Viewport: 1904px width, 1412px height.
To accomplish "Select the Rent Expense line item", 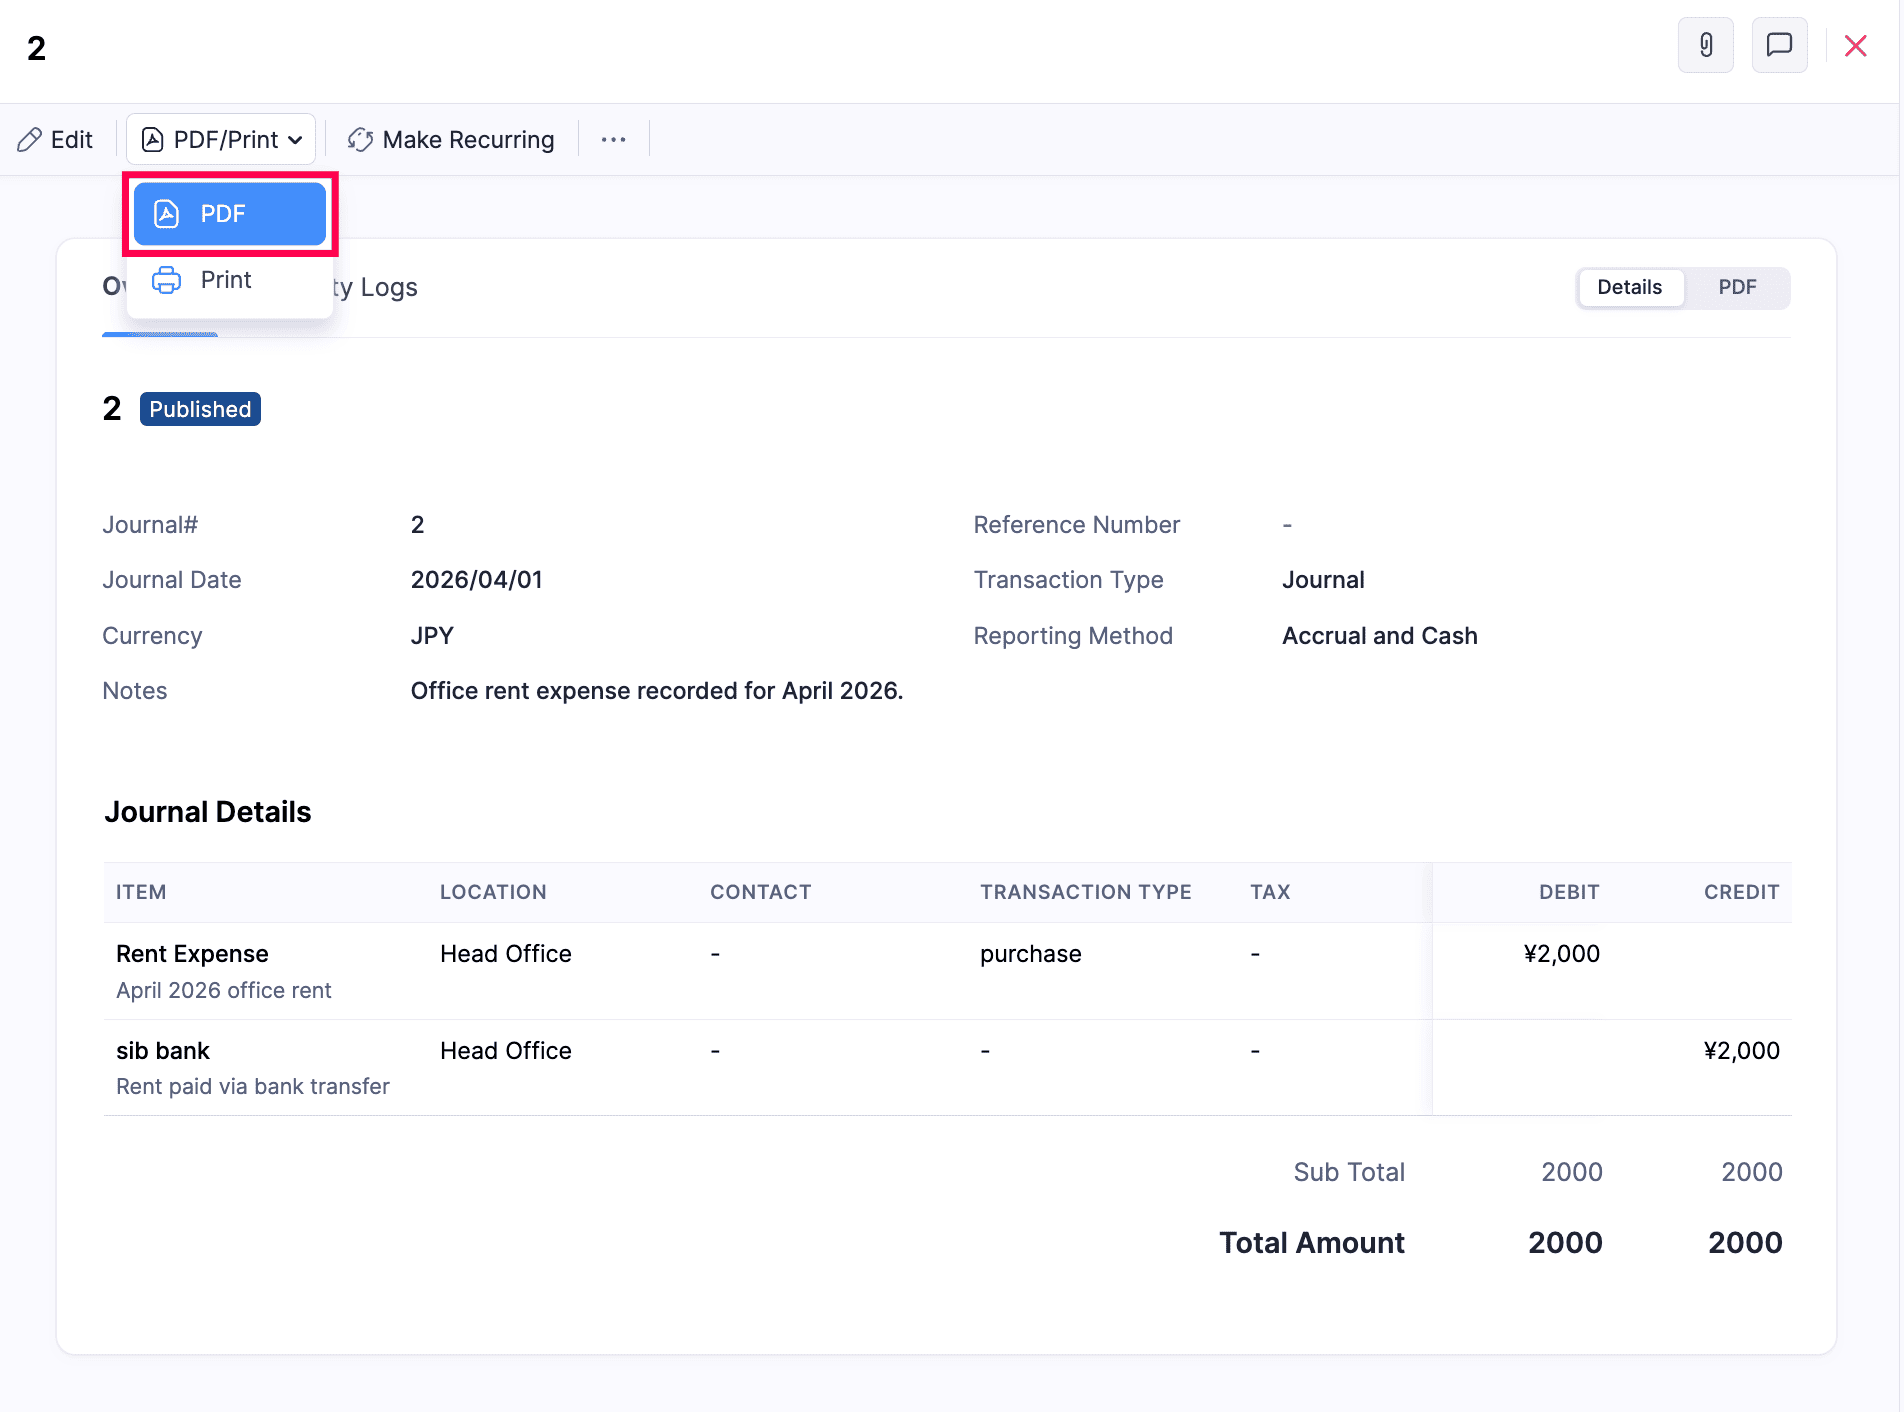I will tap(192, 954).
